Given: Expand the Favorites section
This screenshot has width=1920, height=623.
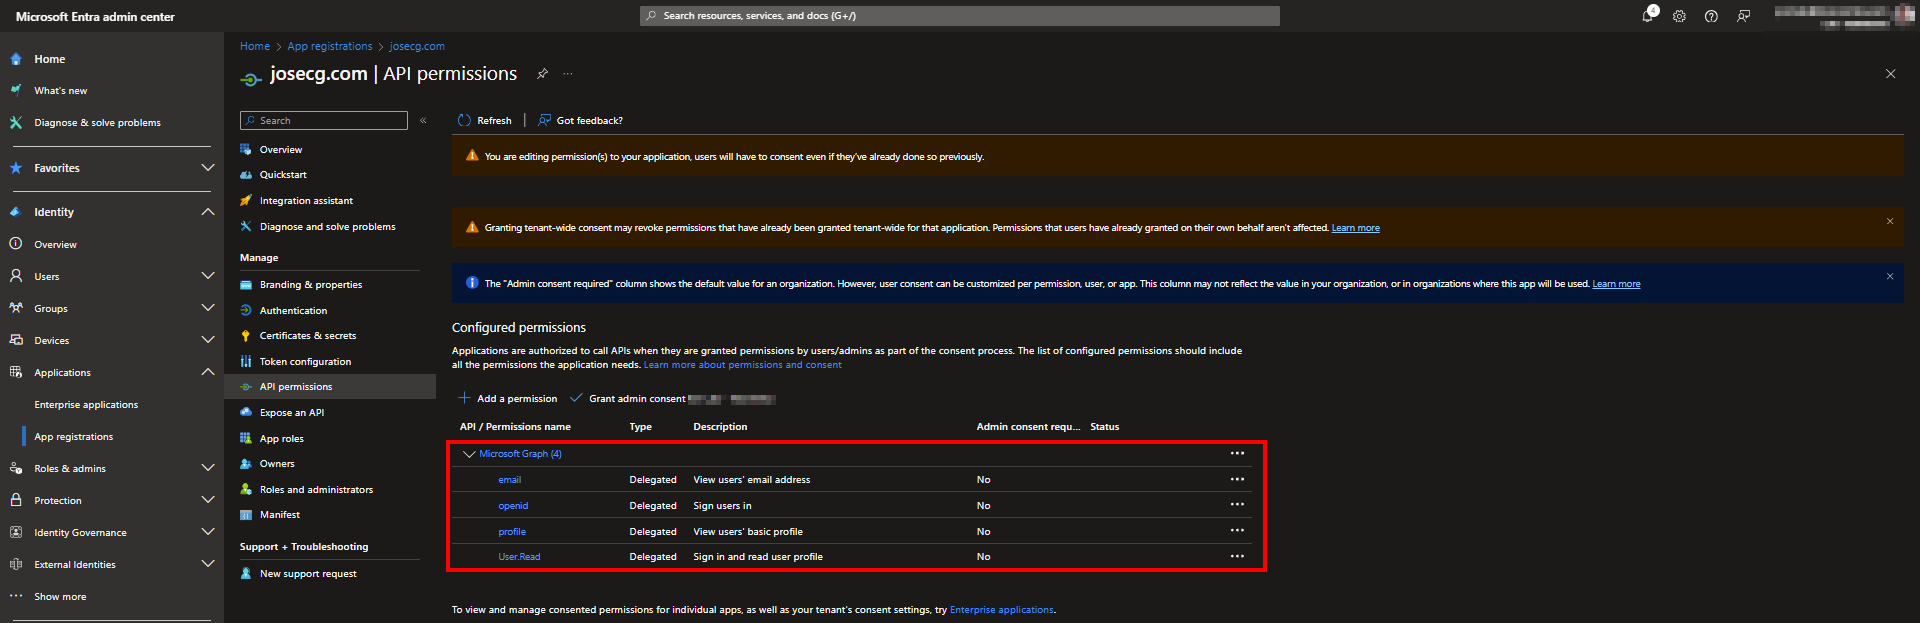Looking at the screenshot, I should click(207, 168).
